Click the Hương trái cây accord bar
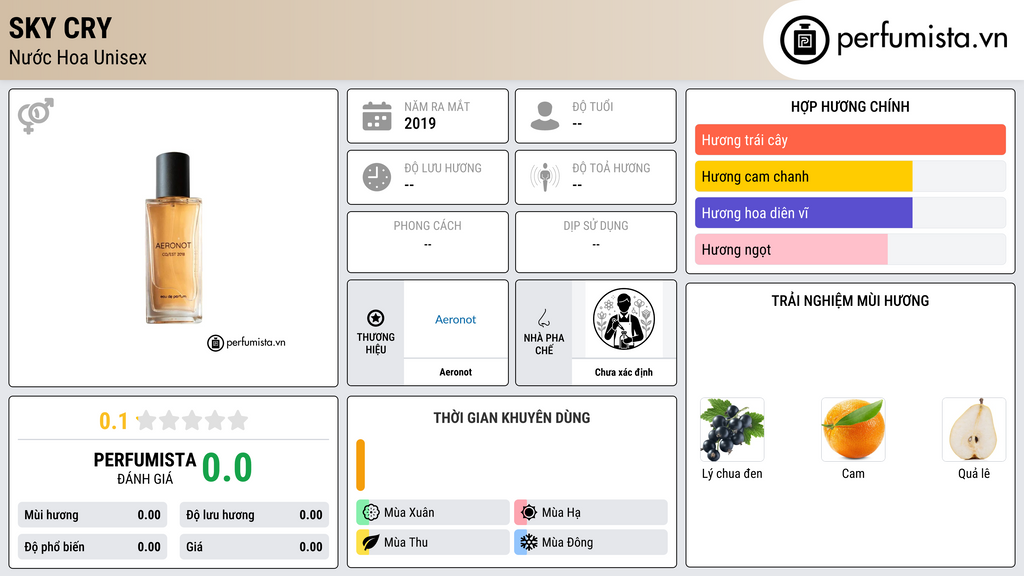Viewport: 1024px width, 576px height. [850, 140]
